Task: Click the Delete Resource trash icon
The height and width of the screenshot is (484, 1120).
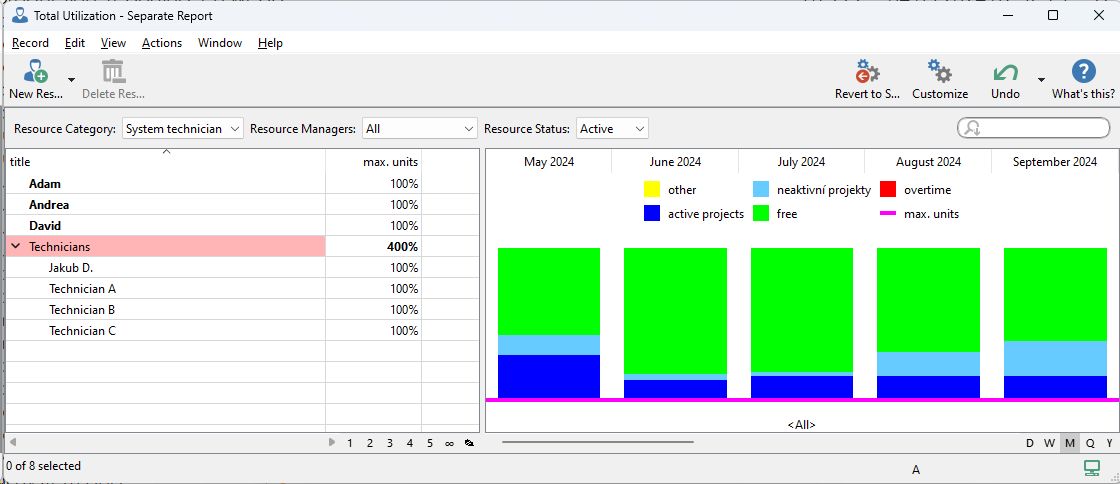Action: (113, 72)
